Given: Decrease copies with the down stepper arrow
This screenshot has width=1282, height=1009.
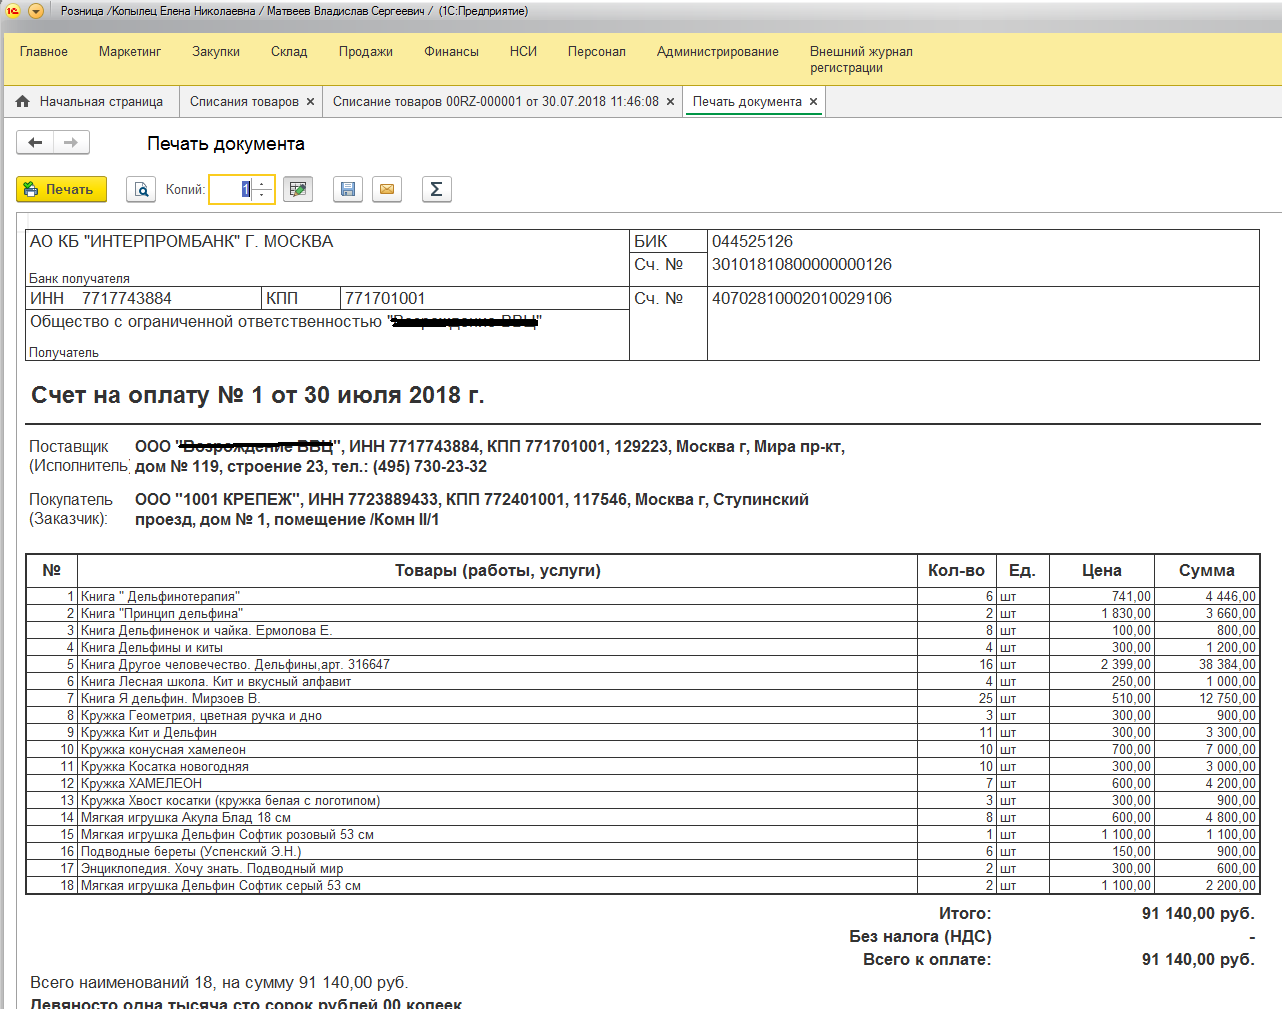Looking at the screenshot, I should tap(263, 195).
